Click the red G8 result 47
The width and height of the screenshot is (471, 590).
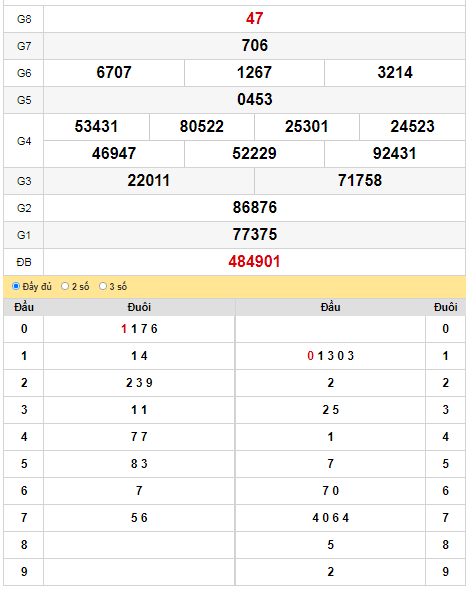point(255,18)
